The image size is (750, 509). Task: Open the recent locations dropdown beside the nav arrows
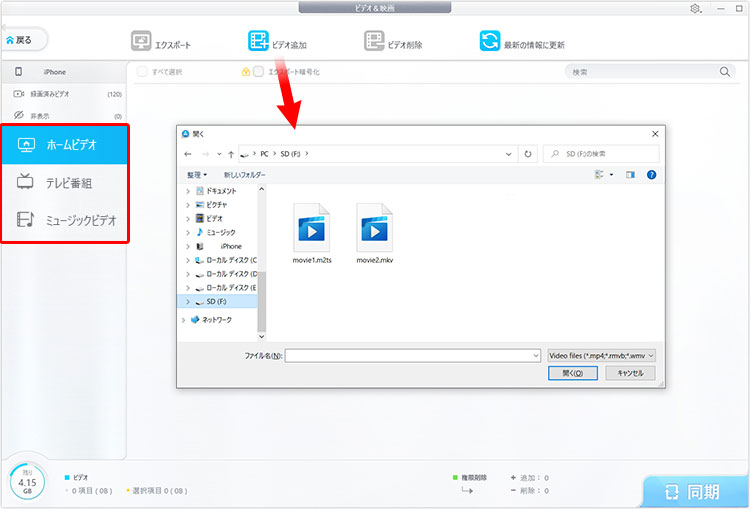(x=219, y=154)
